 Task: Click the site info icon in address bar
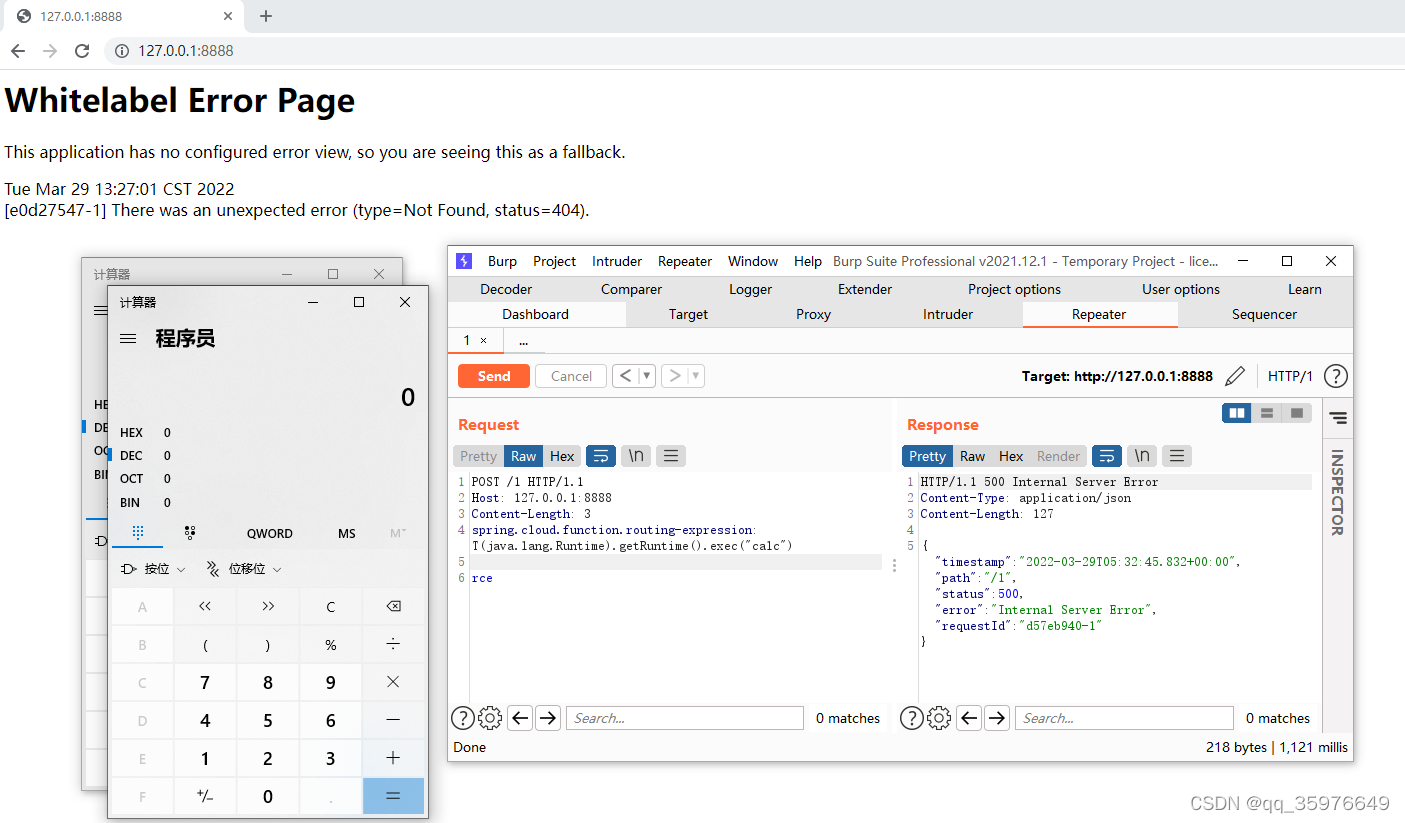[x=121, y=50]
